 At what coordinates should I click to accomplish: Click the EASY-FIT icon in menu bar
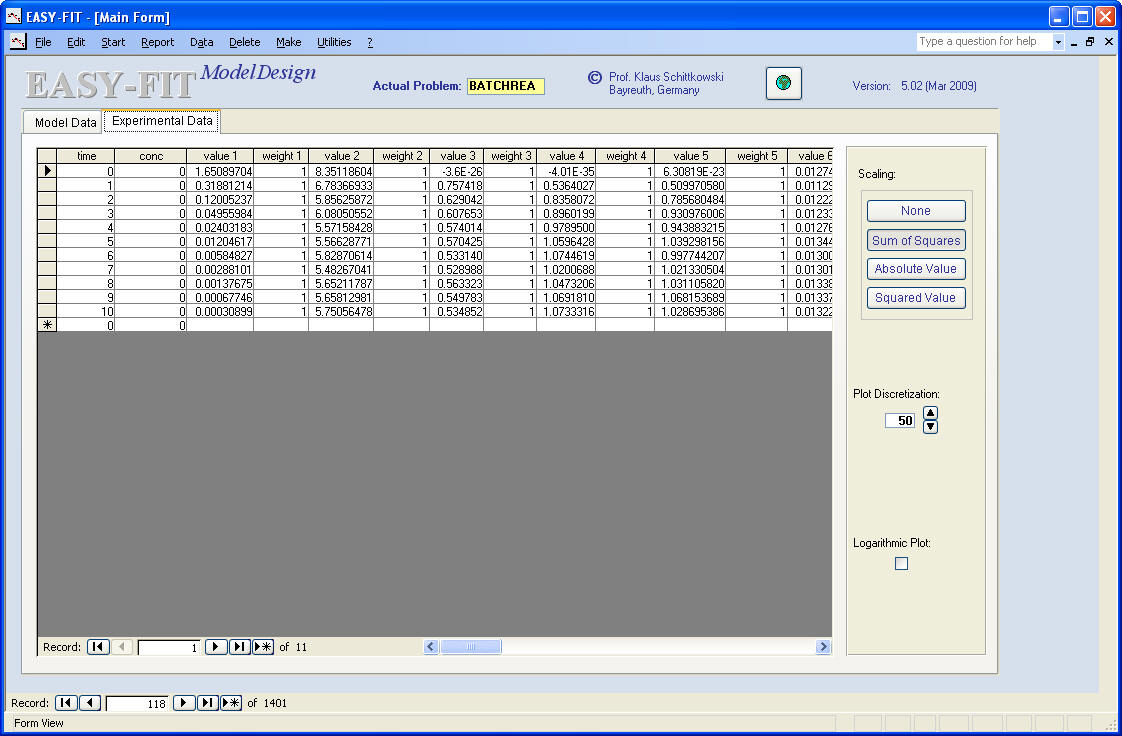[x=17, y=42]
